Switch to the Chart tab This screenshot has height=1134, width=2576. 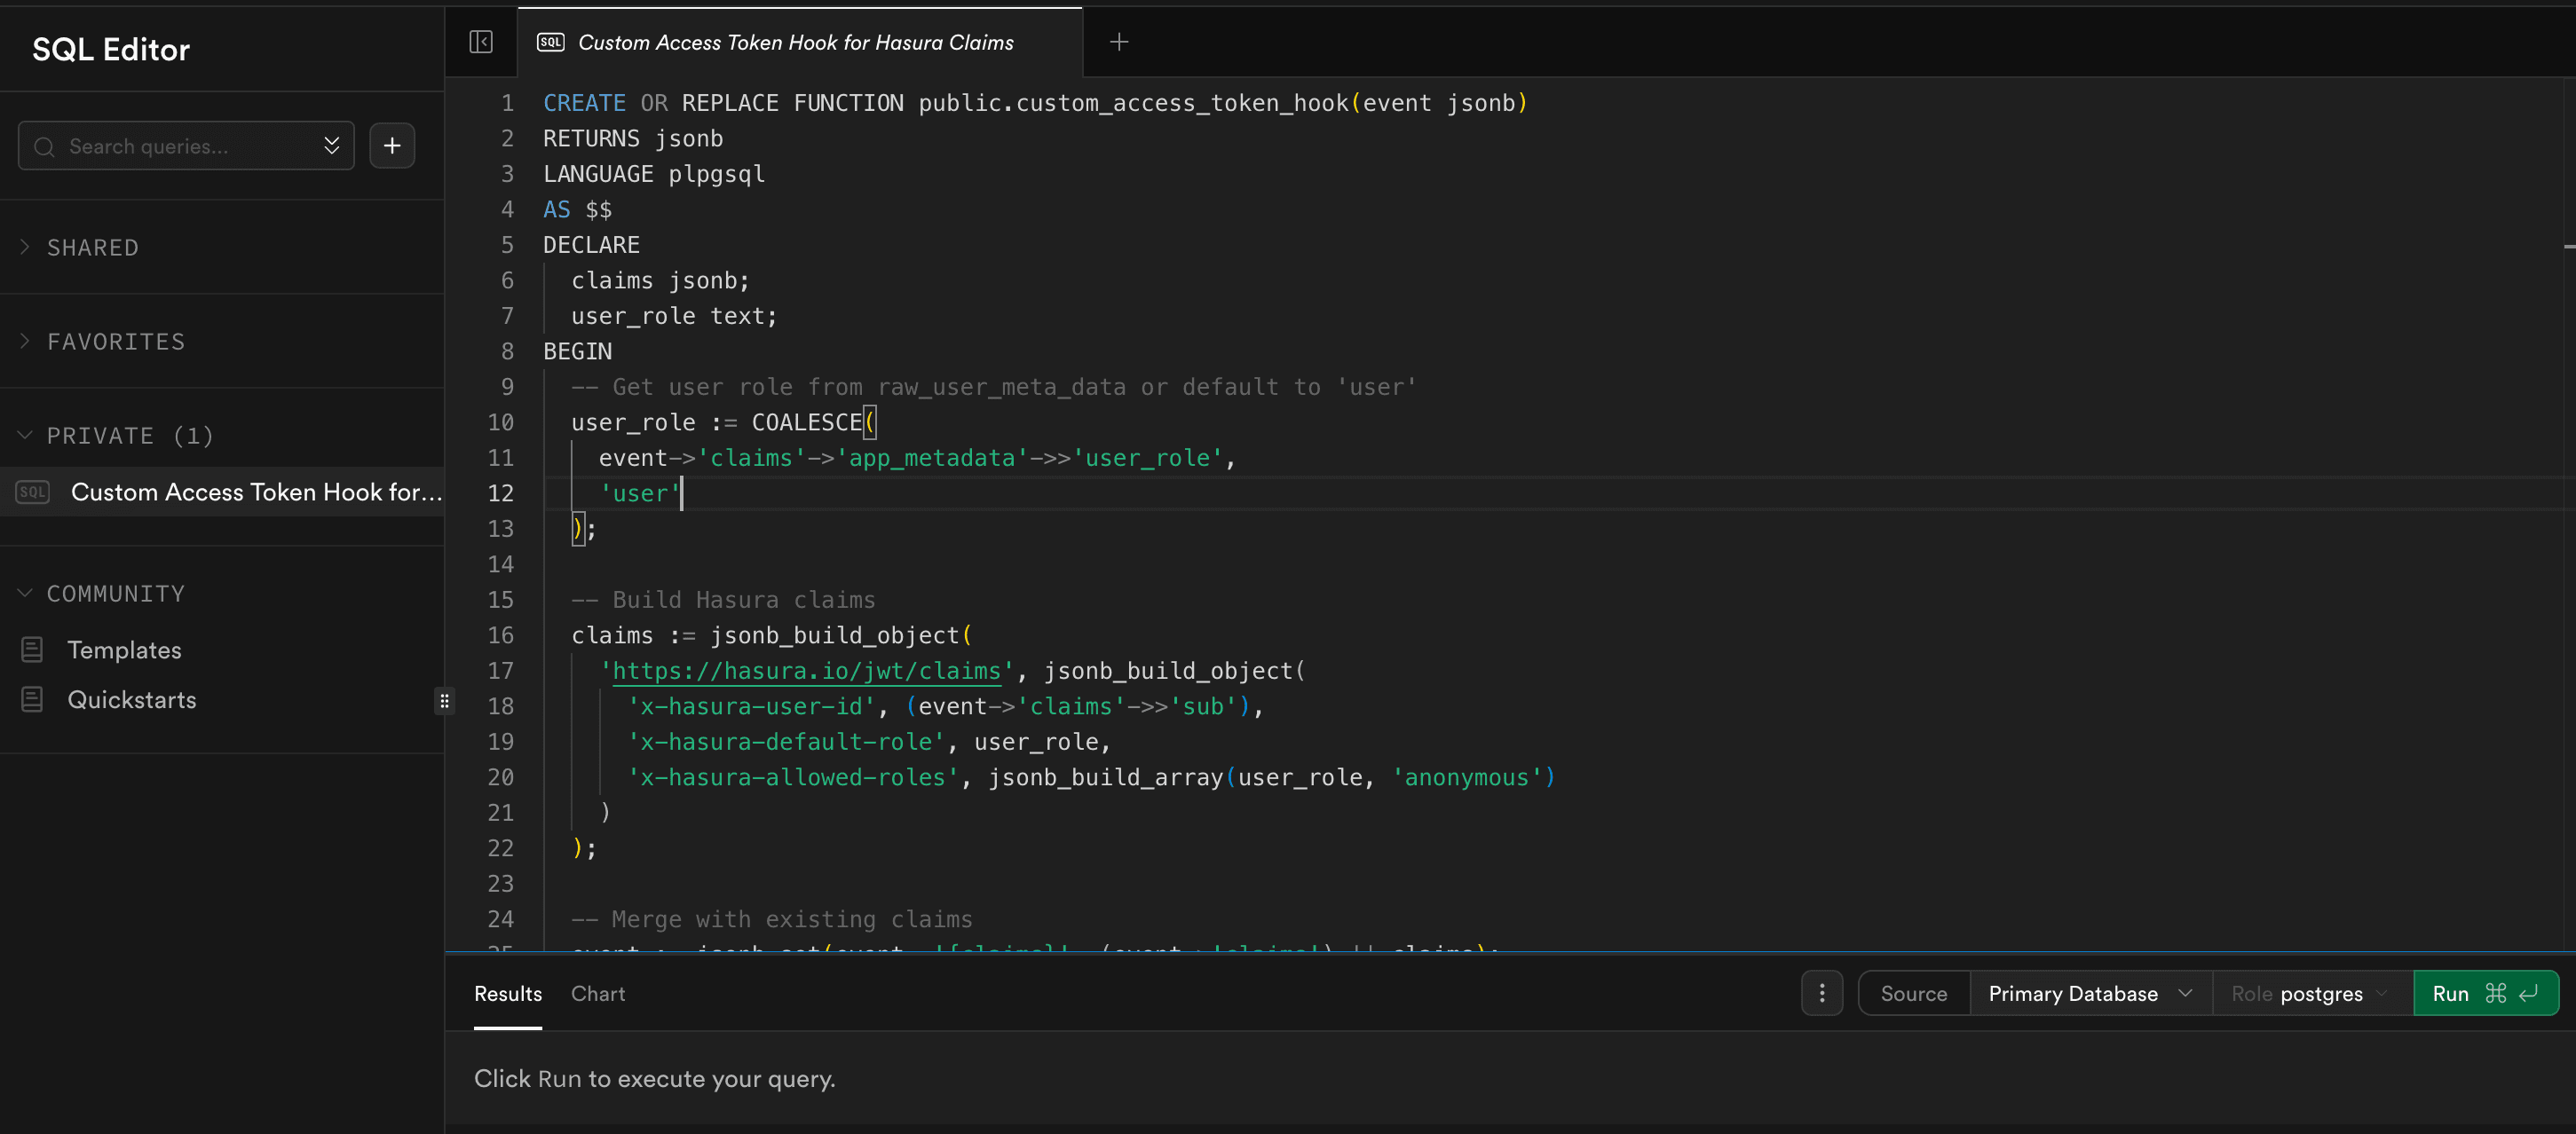(597, 993)
